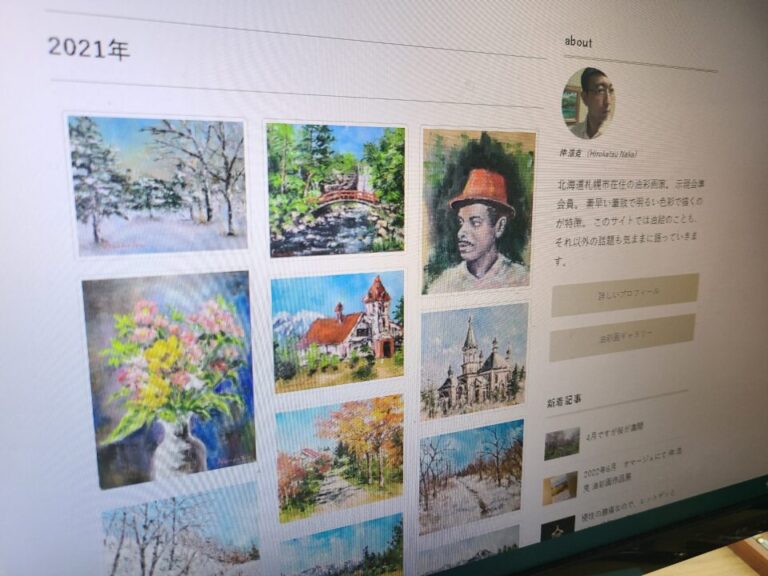Open the blue-sky landscape painting below the autumn path
Viewport: 768px width, 576px height.
pyautogui.click(x=343, y=546)
